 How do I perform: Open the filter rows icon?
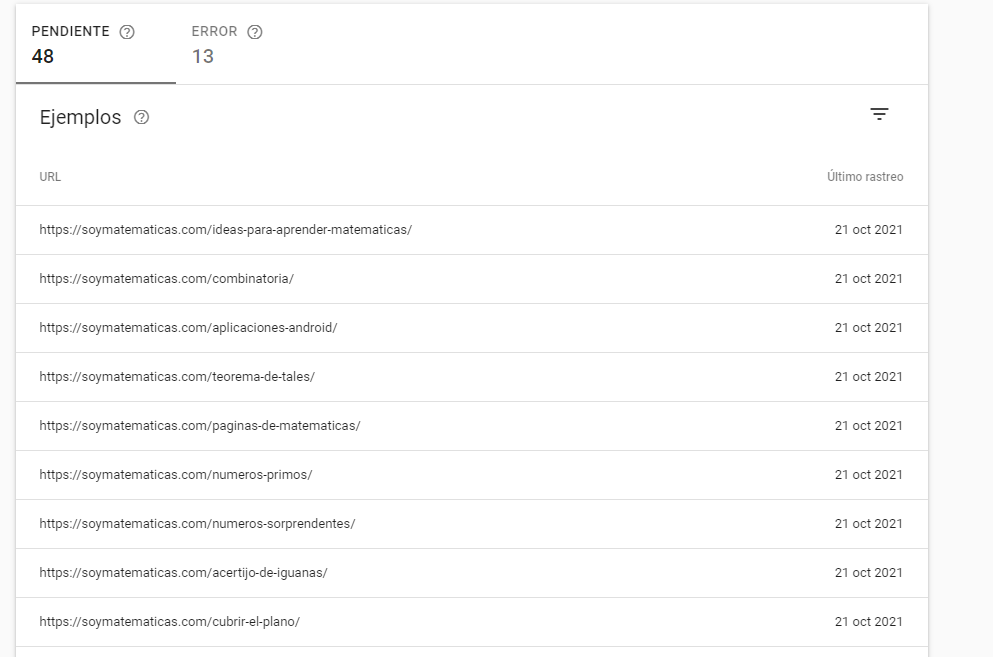tap(879, 114)
